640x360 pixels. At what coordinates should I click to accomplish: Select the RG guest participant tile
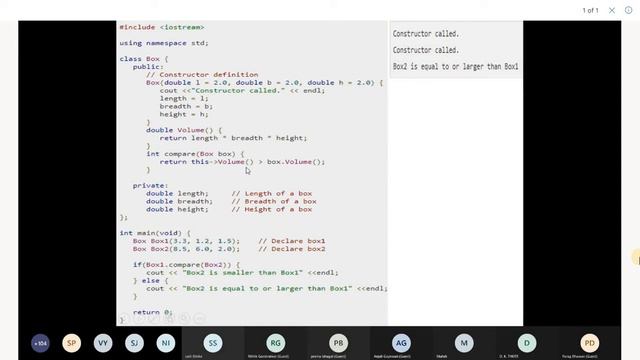point(276,343)
